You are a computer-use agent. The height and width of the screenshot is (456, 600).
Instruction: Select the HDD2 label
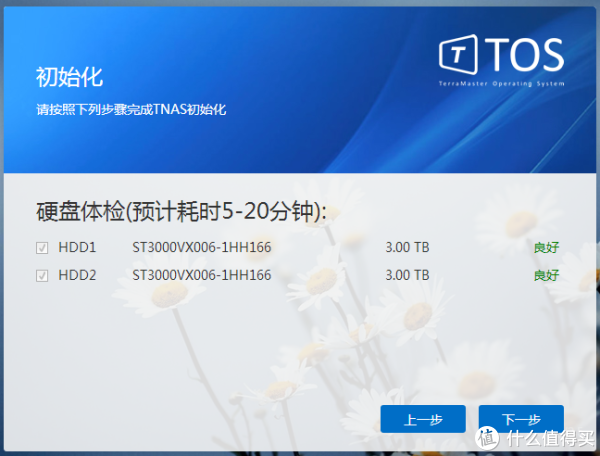(77, 275)
